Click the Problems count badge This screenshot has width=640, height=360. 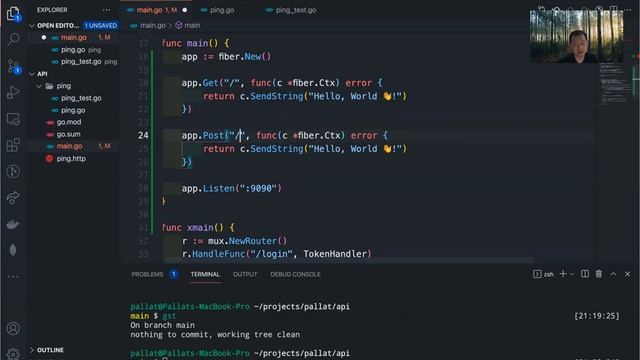173,274
